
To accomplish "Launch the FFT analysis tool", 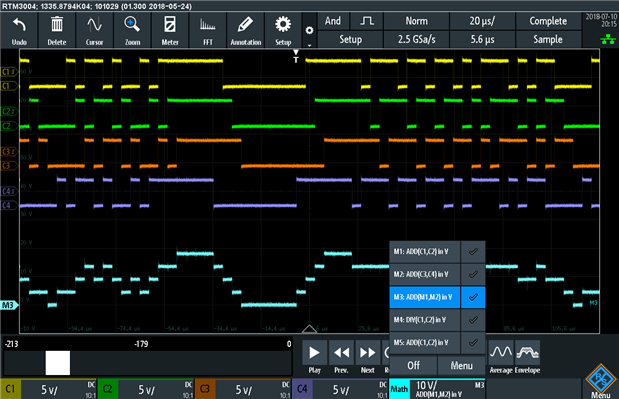I will (208, 30).
